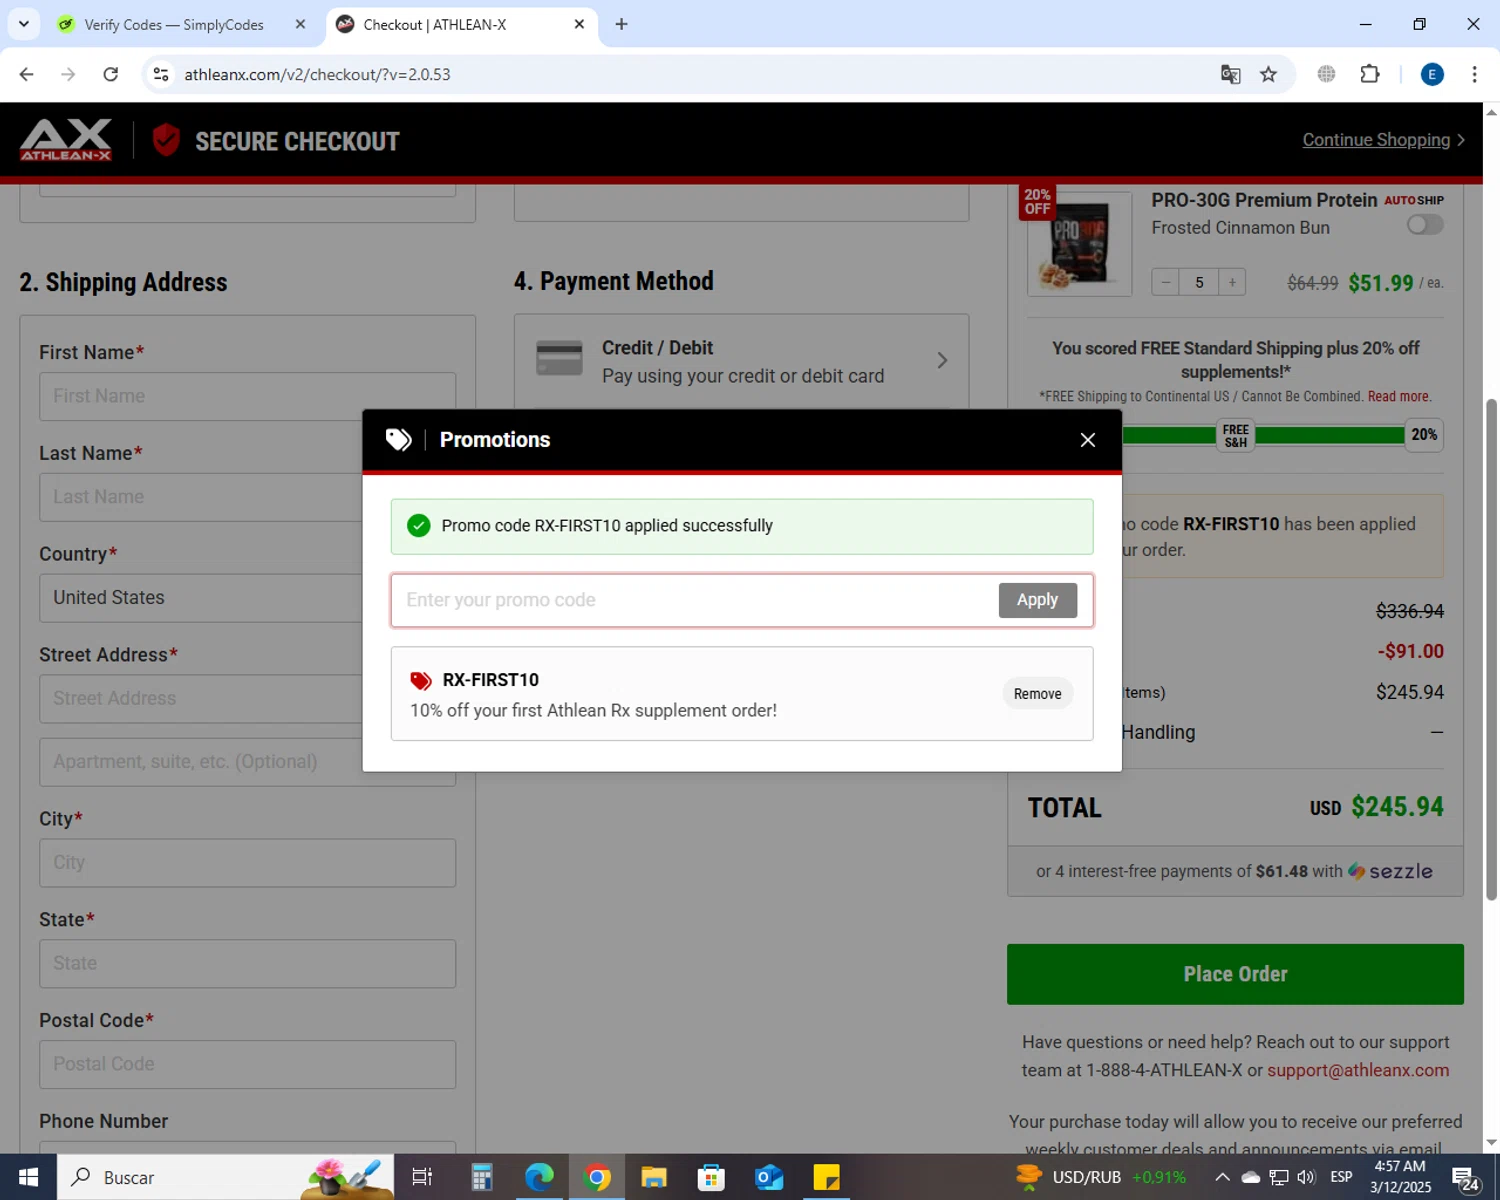Screen dimensions: 1500x1200
Task: Close the Promotions dialog
Action: click(x=1088, y=440)
